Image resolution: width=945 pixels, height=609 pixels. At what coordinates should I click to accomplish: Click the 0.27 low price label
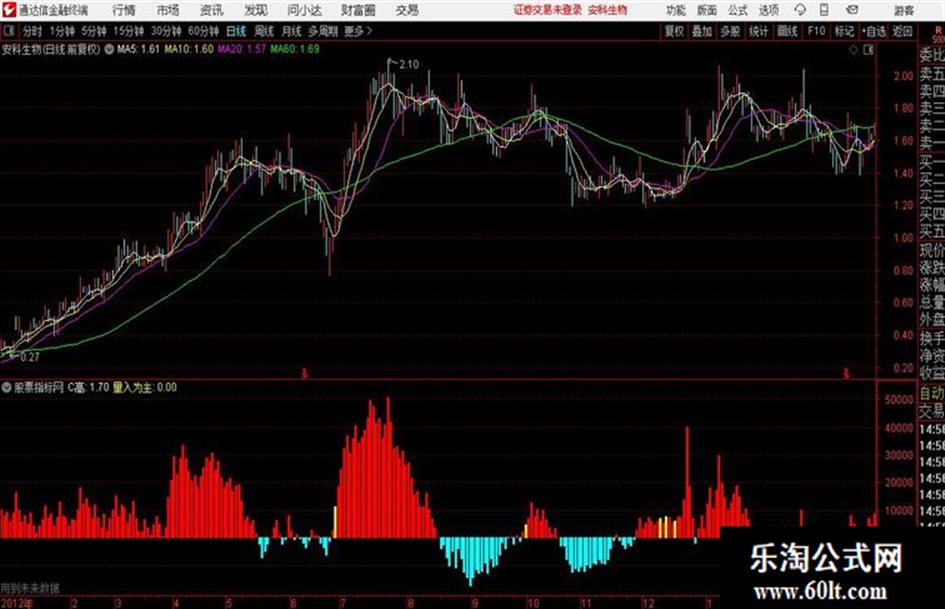click(x=30, y=357)
